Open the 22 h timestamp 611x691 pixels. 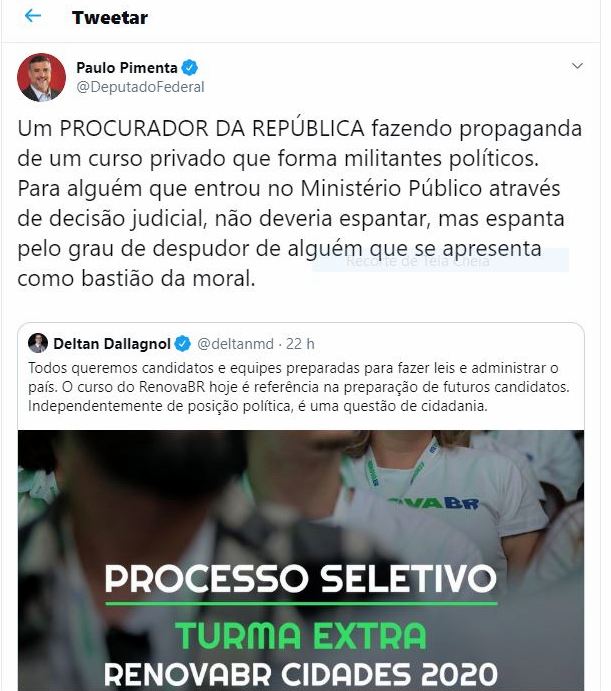coord(300,344)
